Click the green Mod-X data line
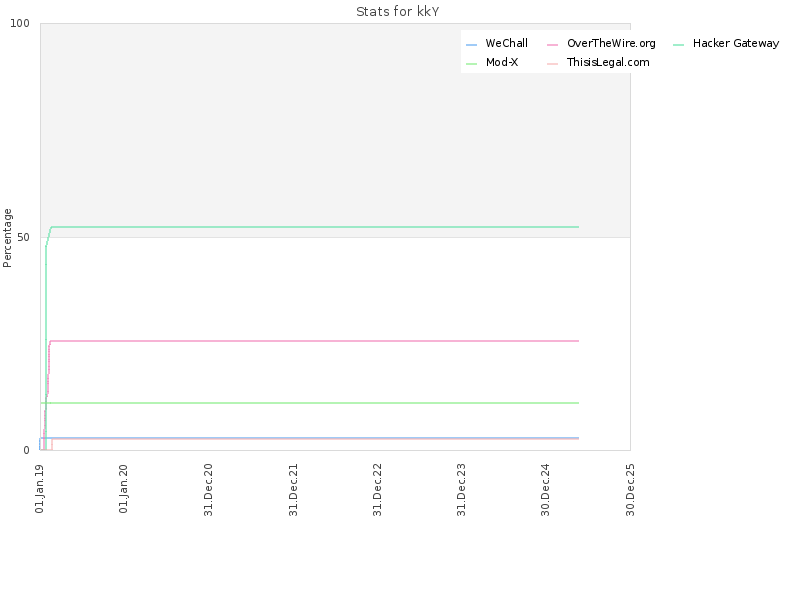Viewport: 800px width, 600px height. (310, 403)
